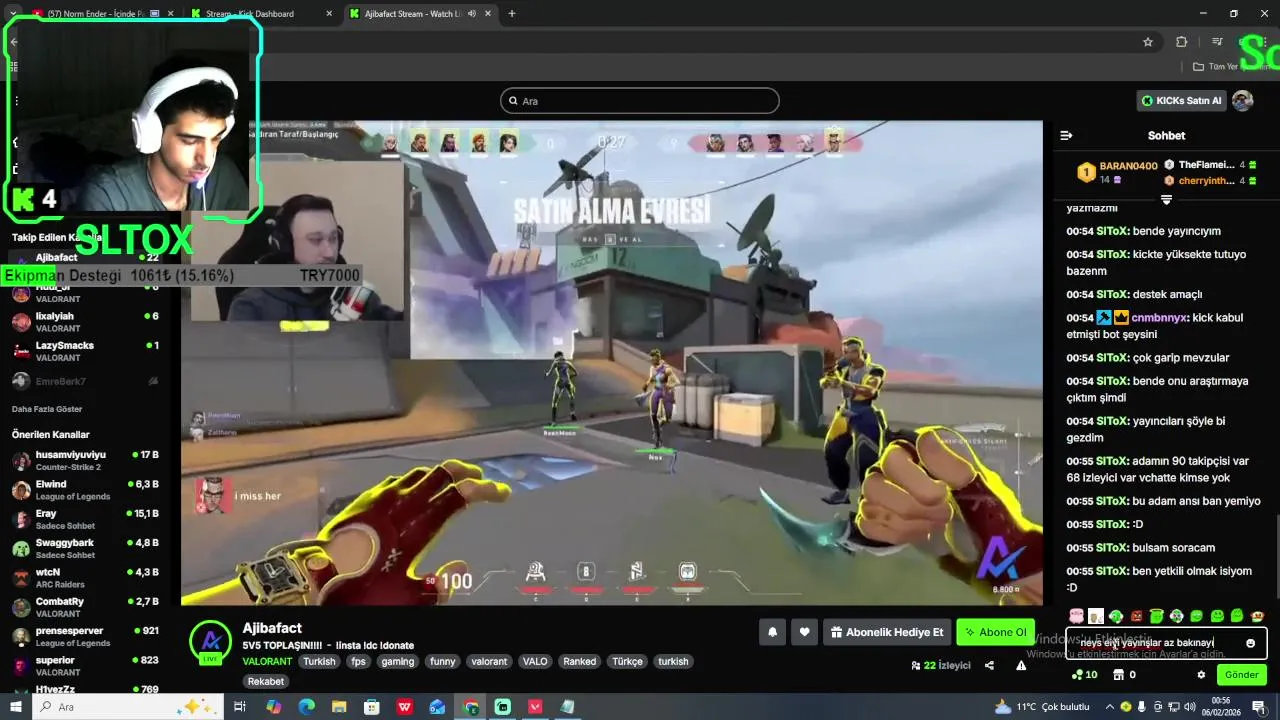This screenshot has height=720, width=1280.
Task: Click the chat message input field
Action: [x=1165, y=643]
